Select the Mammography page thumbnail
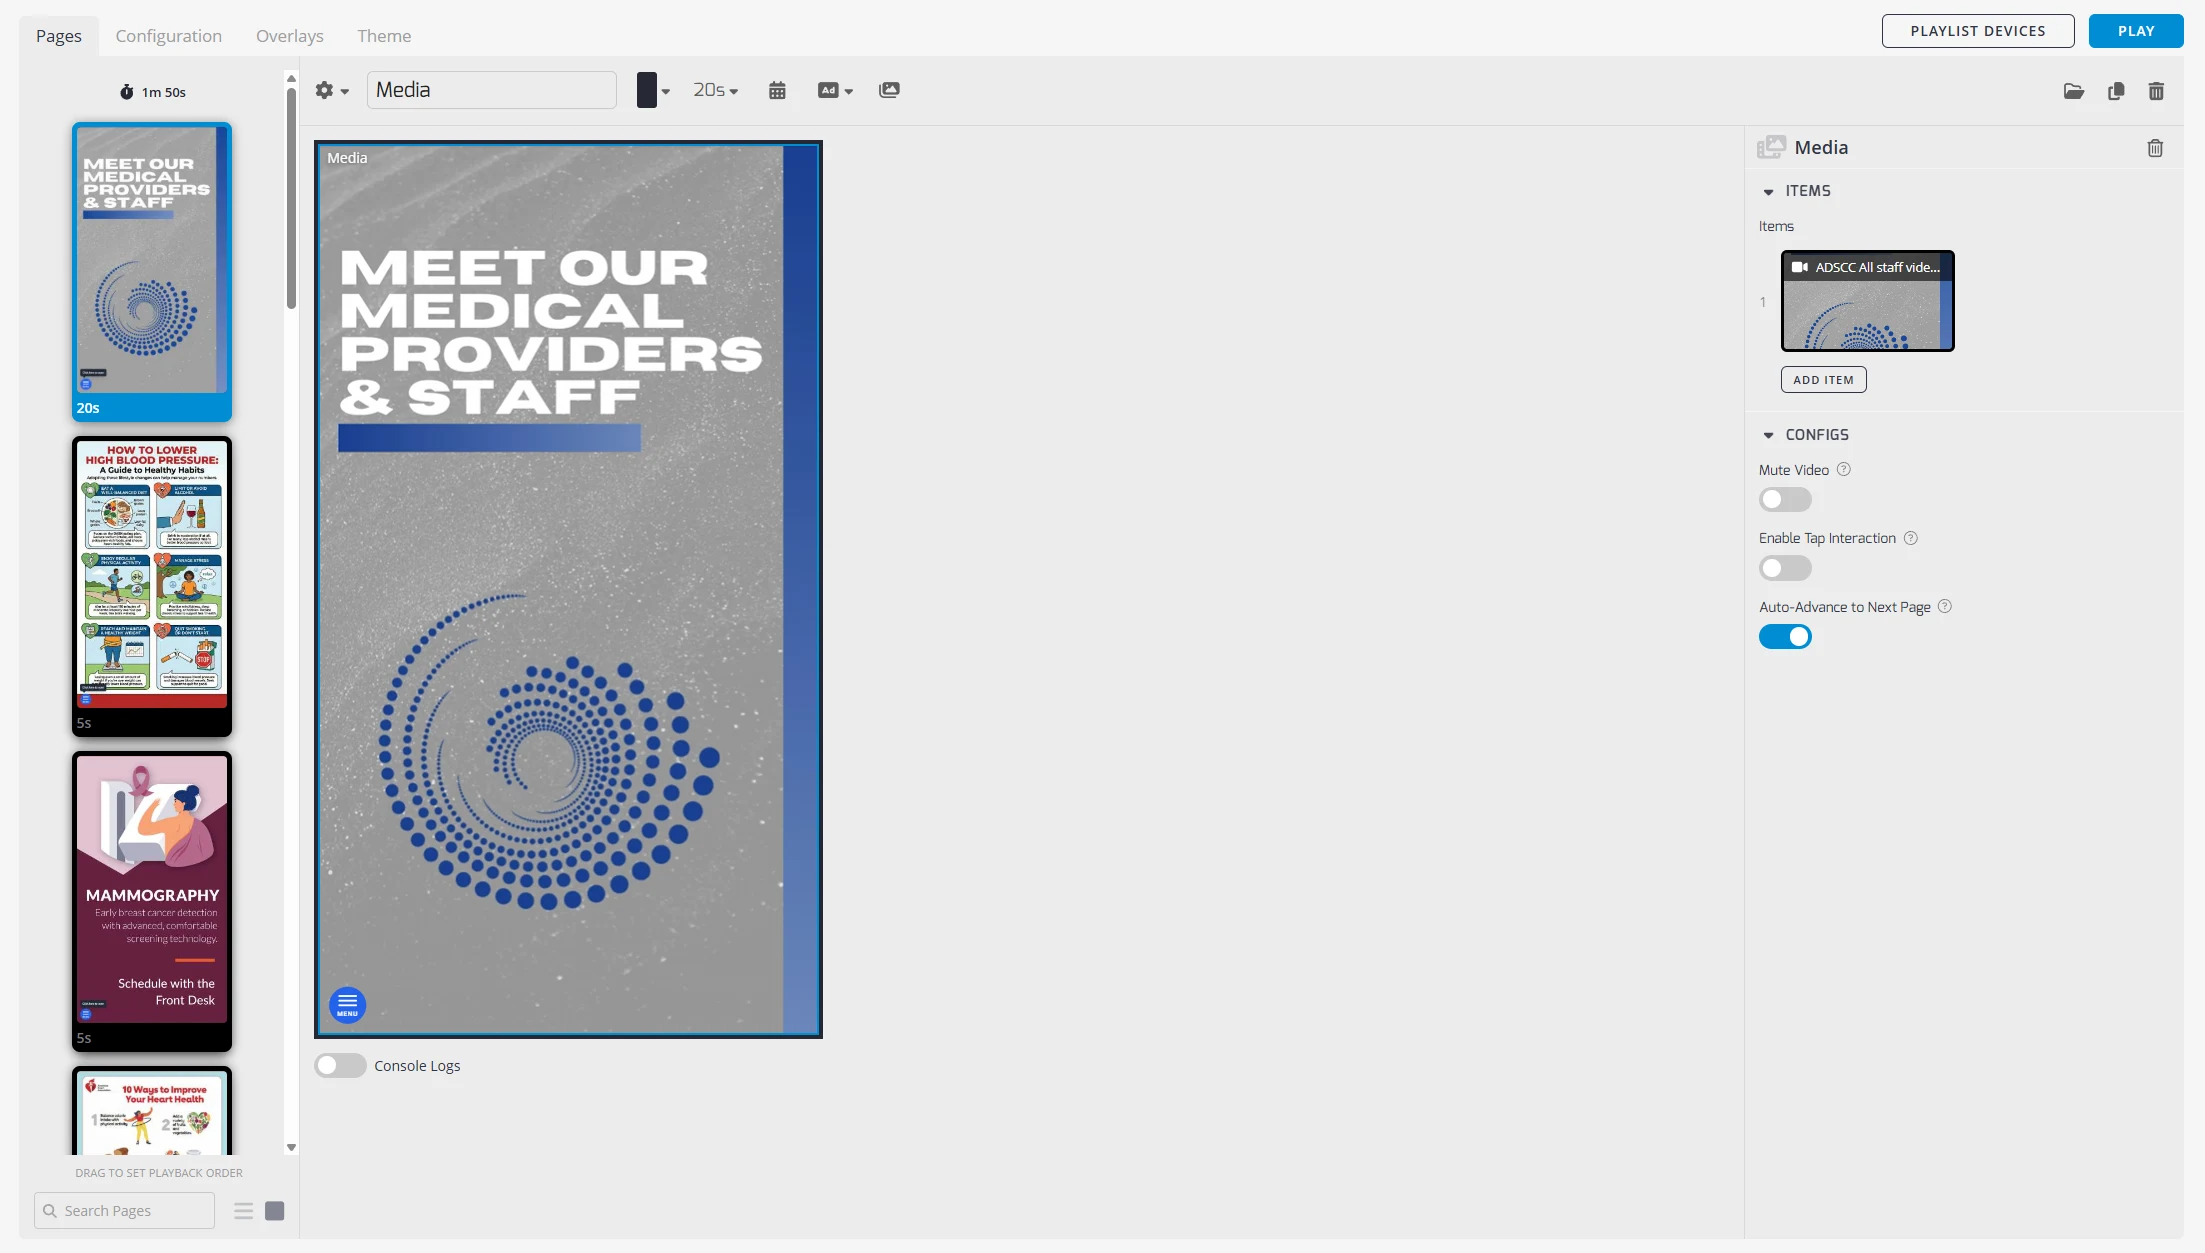Viewport: 2205px width, 1253px height. 152,901
